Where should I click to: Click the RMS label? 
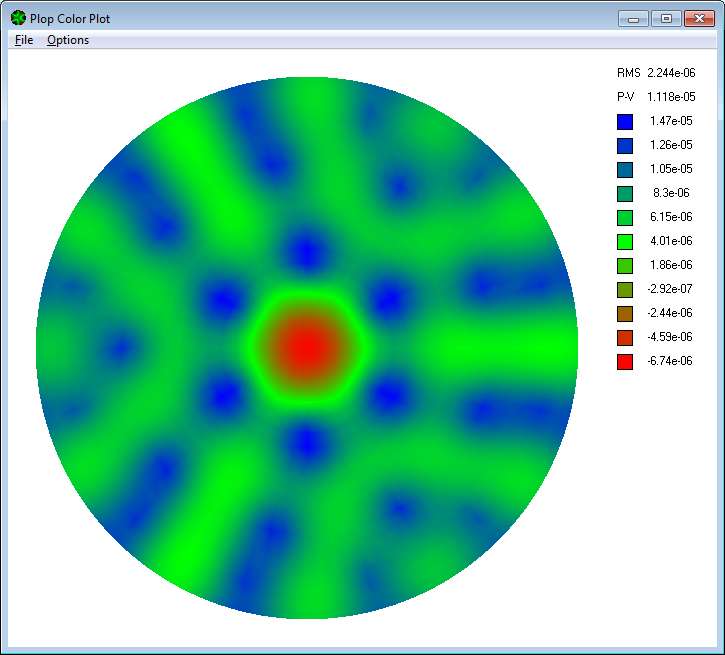628,73
